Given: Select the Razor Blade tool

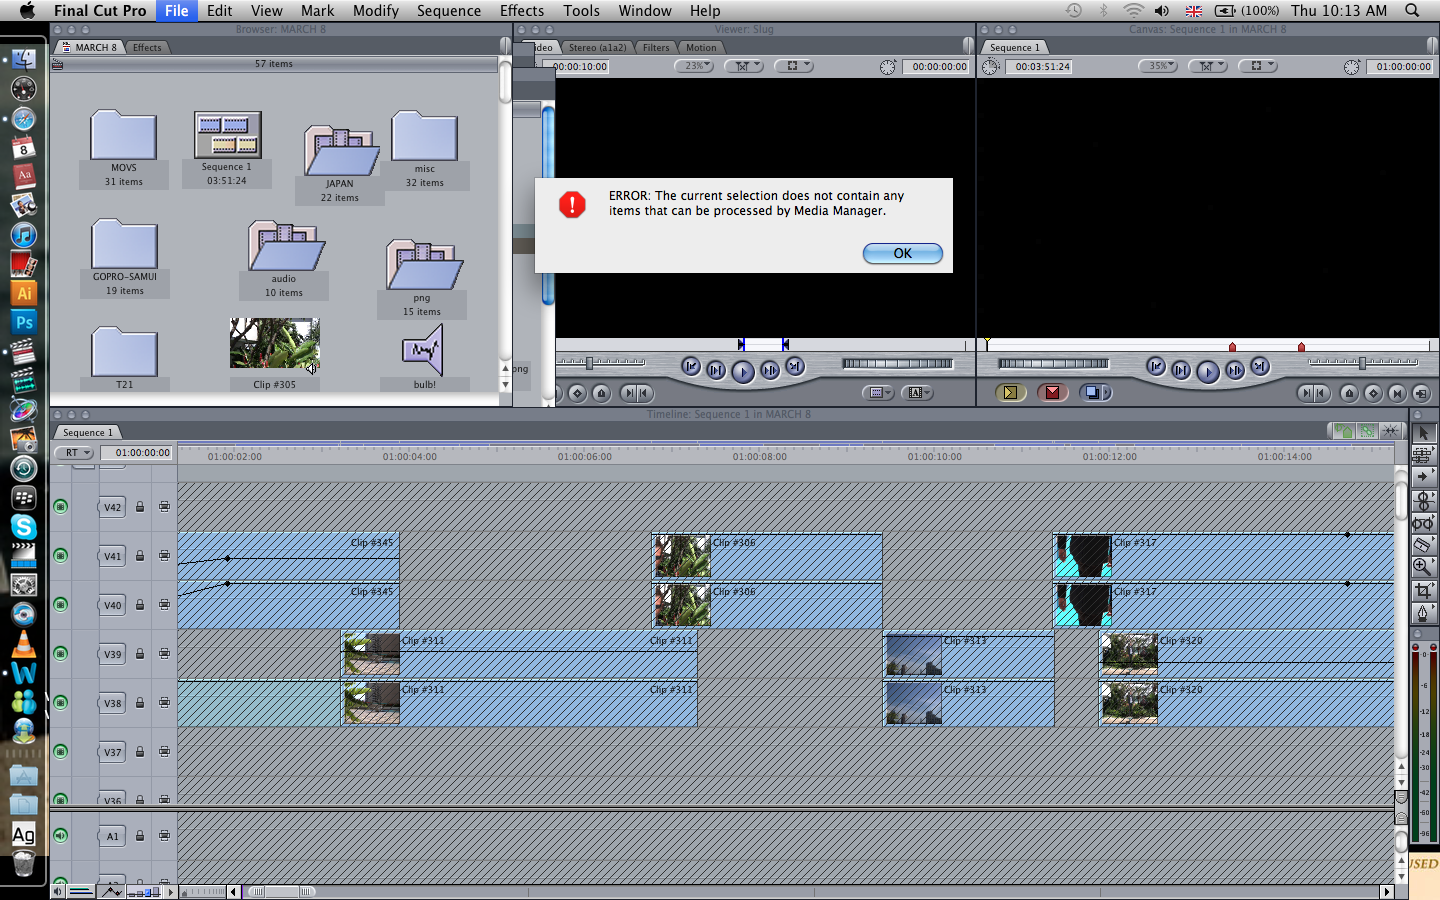Looking at the screenshot, I should click(x=1423, y=545).
